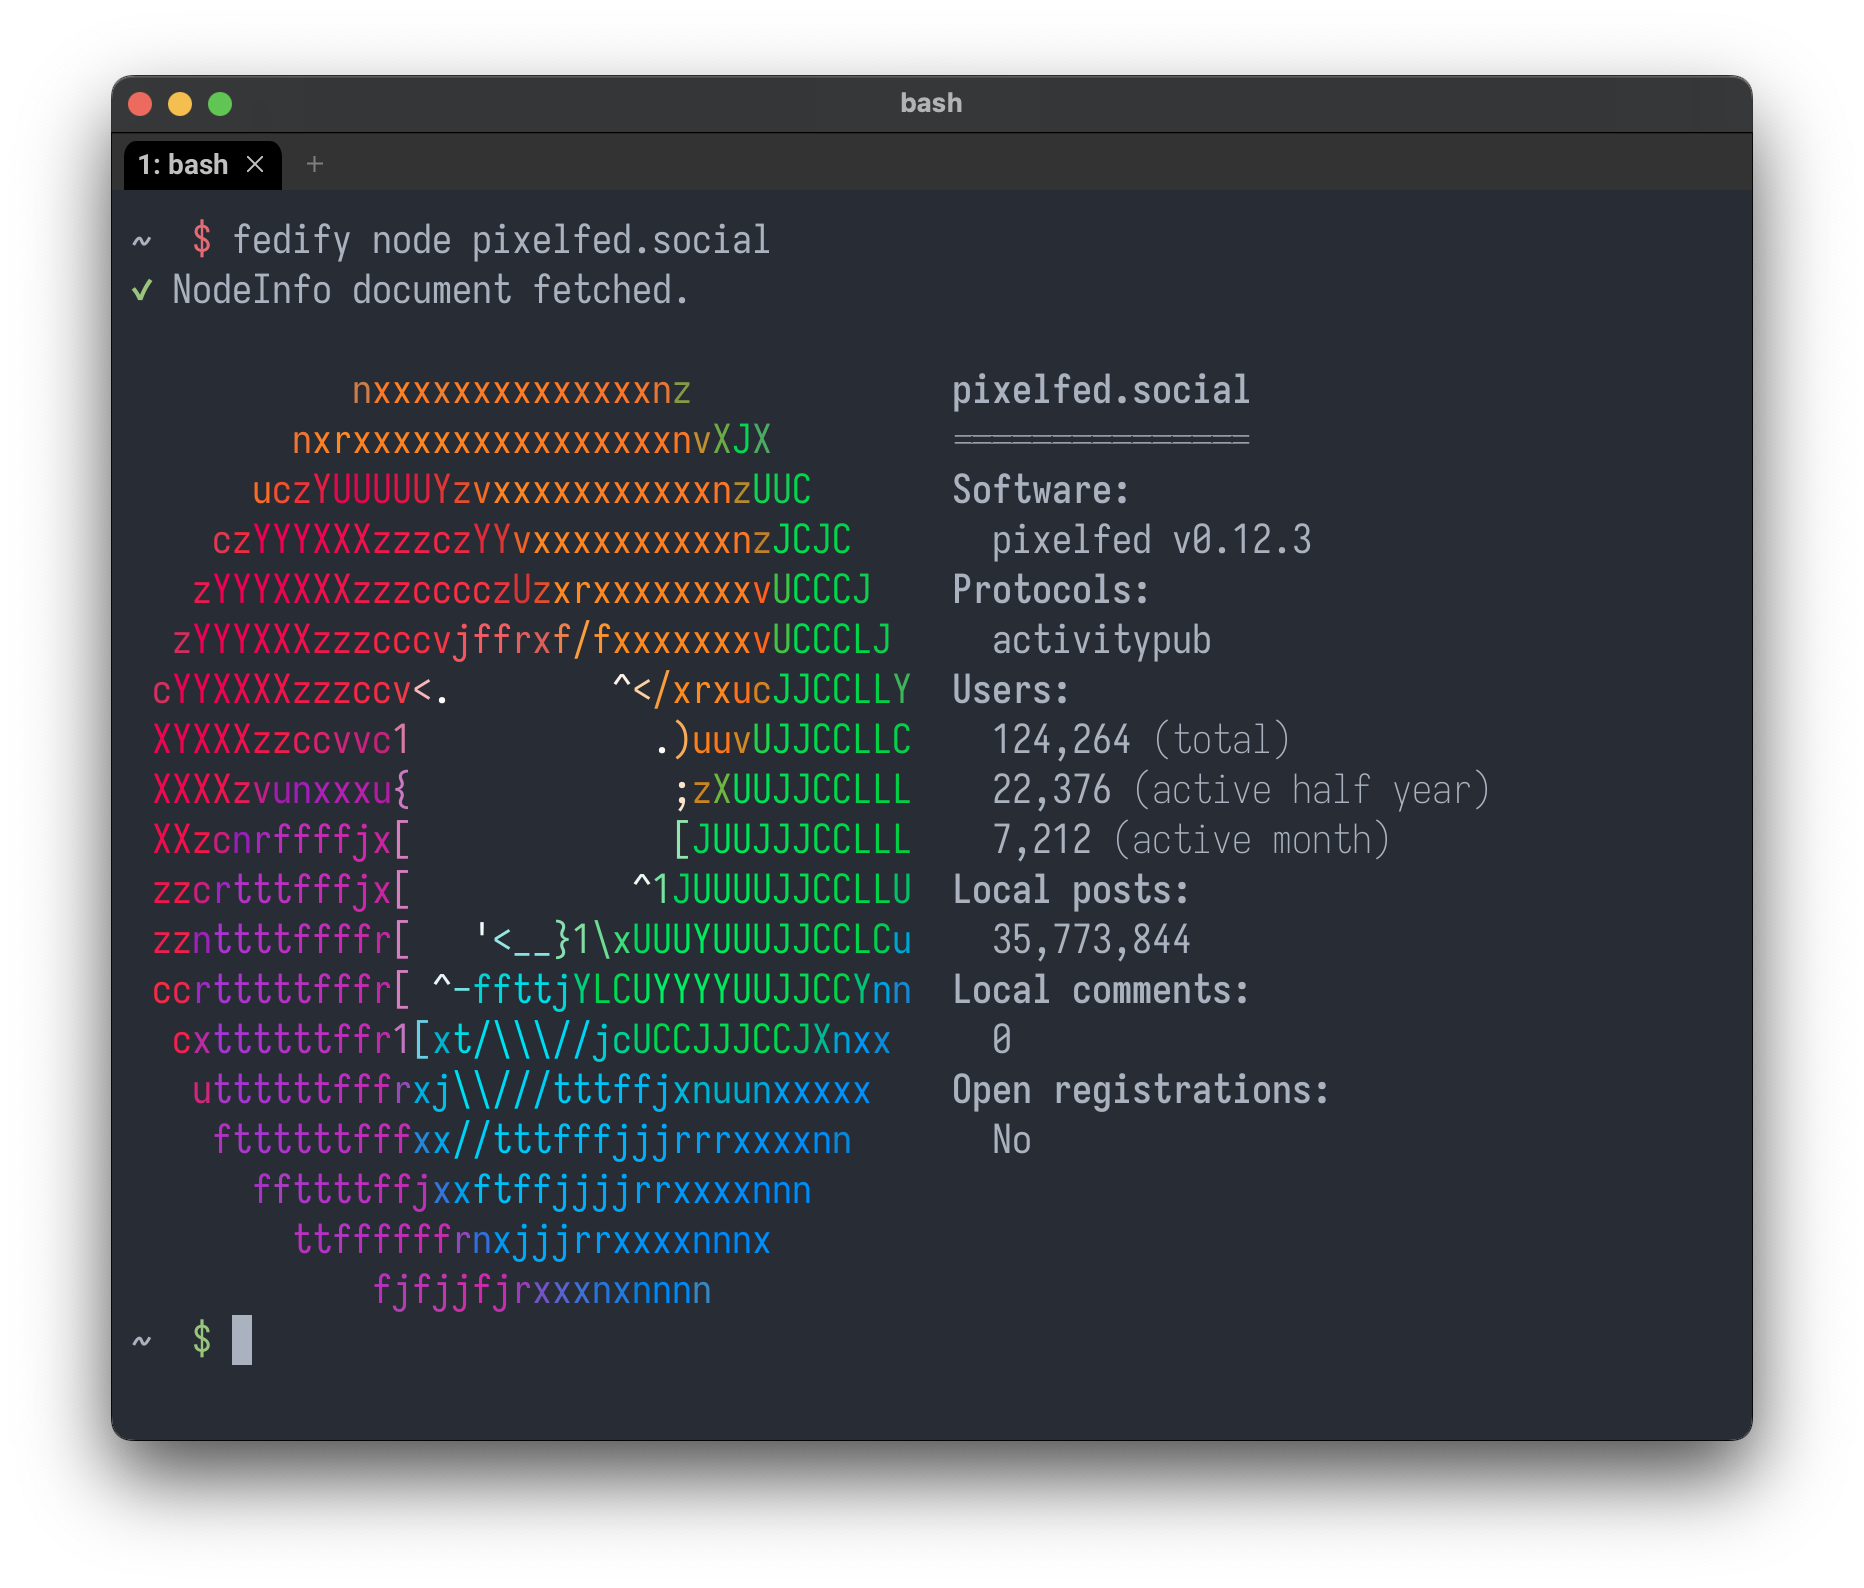Click '124,264 (total)' users value
Image resolution: width=1864 pixels, height=1588 pixels.
(x=1141, y=741)
